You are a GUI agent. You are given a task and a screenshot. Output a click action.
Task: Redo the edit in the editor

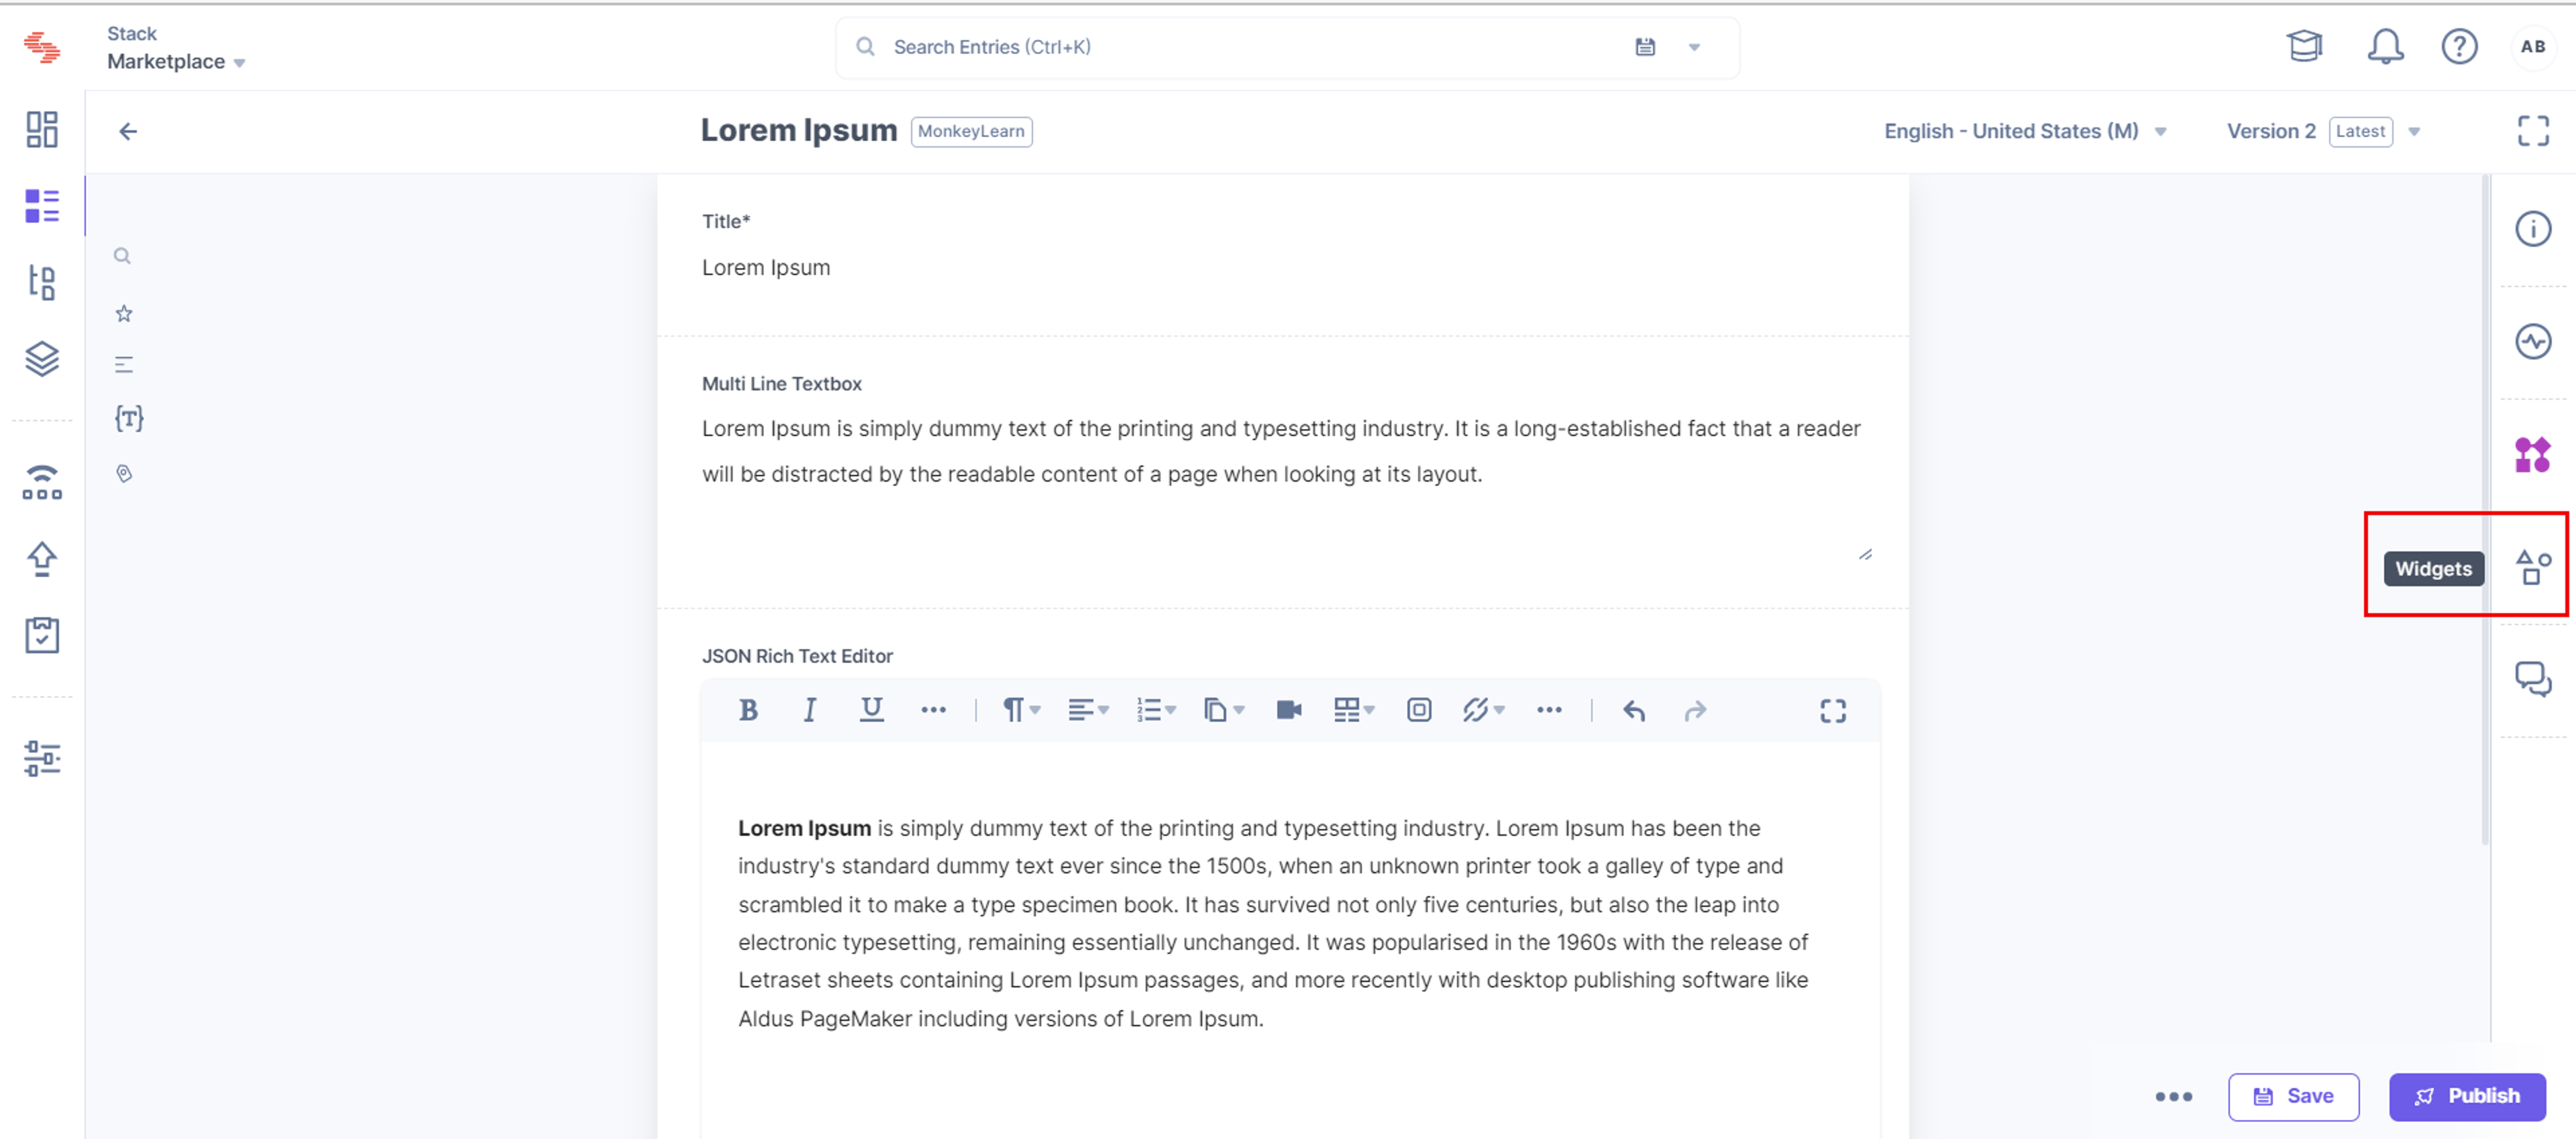pos(1695,710)
